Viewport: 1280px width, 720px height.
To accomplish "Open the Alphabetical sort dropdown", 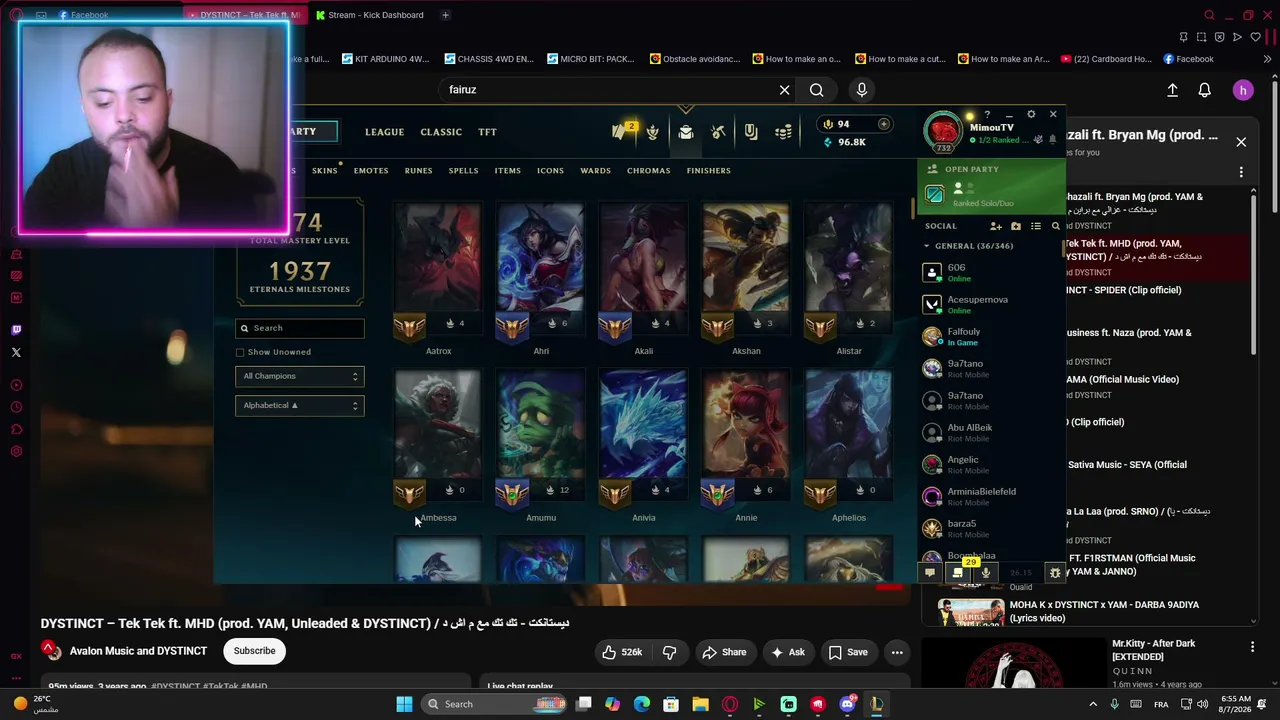I will click(x=300, y=405).
